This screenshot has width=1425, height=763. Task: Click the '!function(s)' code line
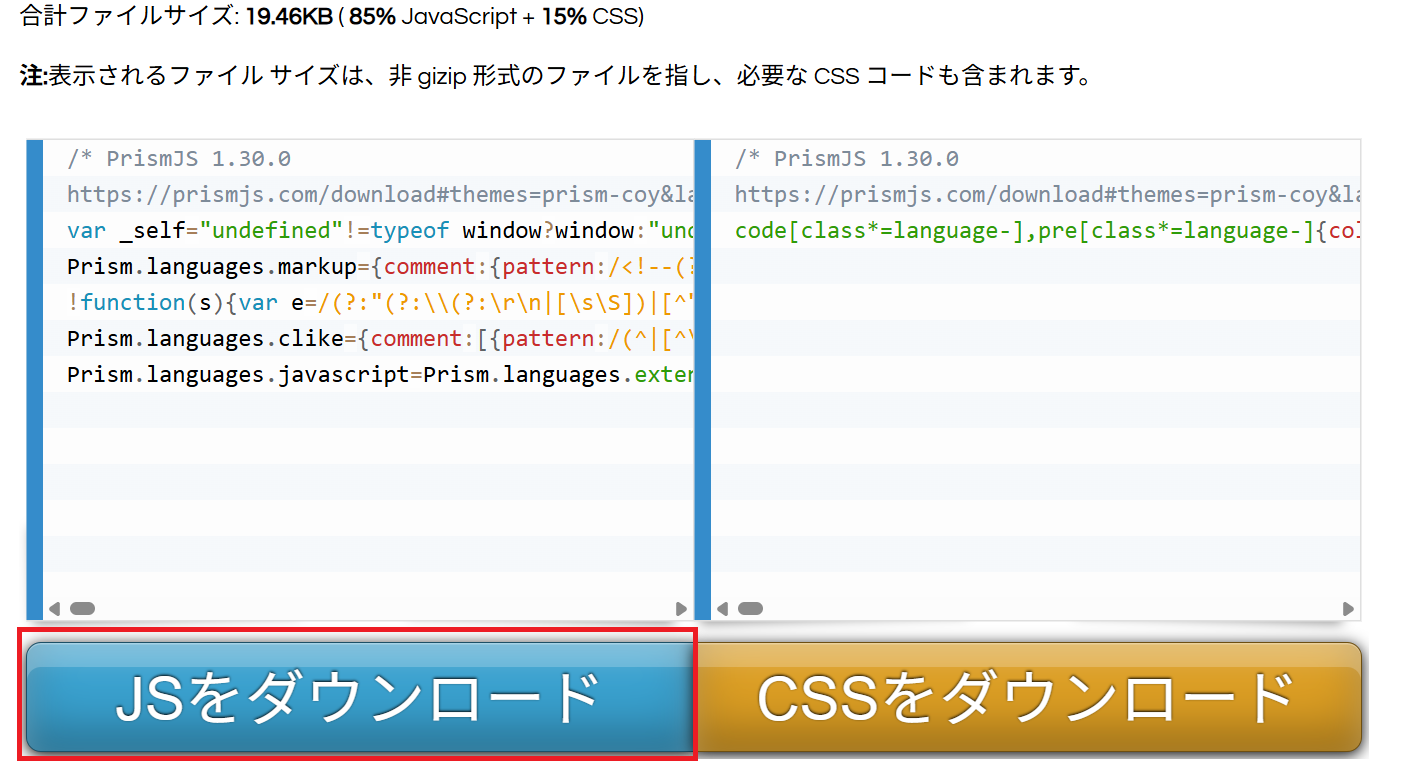coord(378,303)
